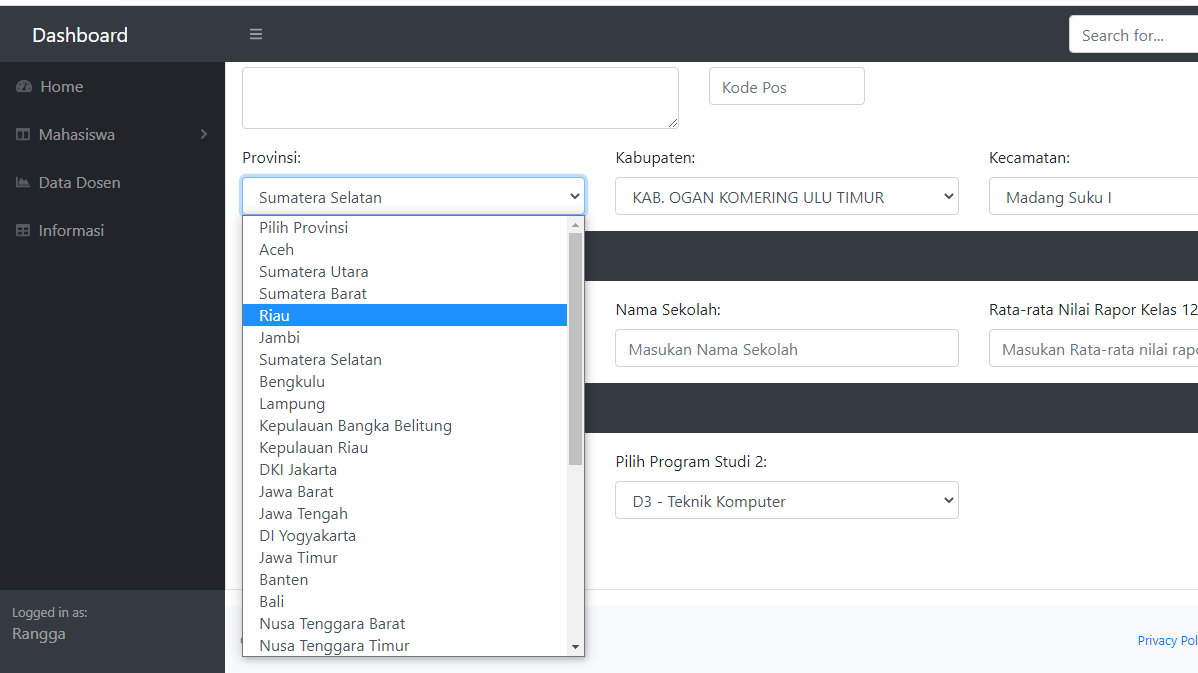Open the Kecamatan selector showing Madang Suku I

(1090, 196)
